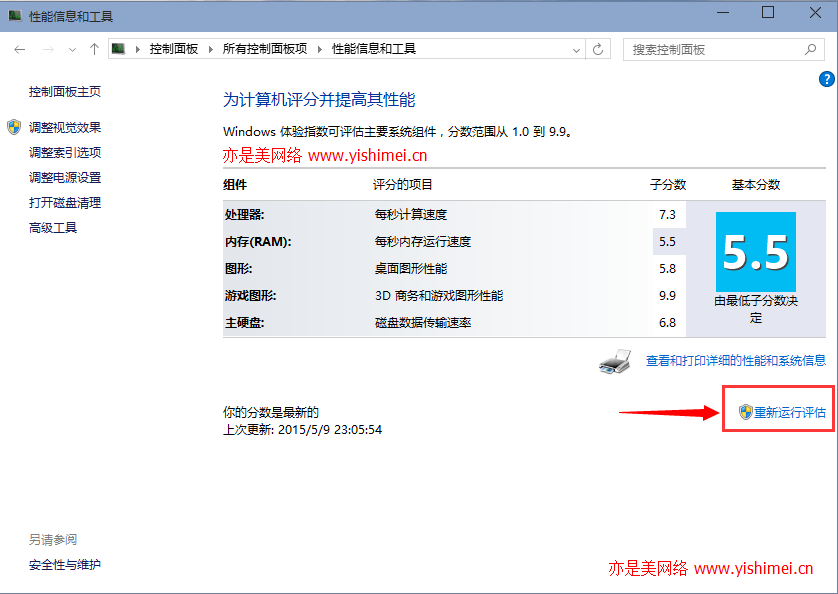Open the address bar history dropdown
Image resolution: width=838 pixels, height=594 pixels.
point(576,50)
